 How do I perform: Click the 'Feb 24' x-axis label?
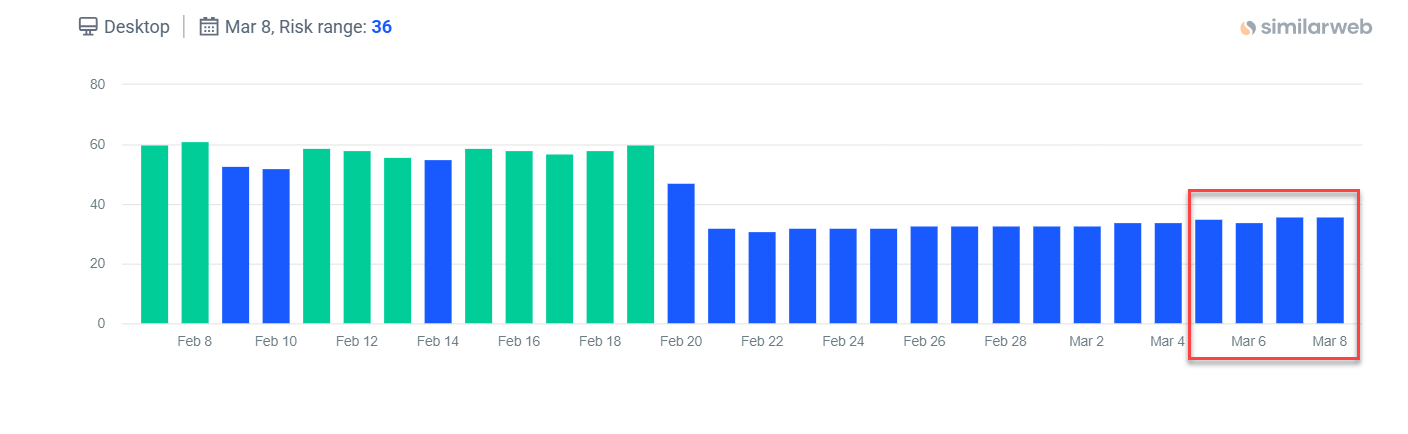[843, 342]
